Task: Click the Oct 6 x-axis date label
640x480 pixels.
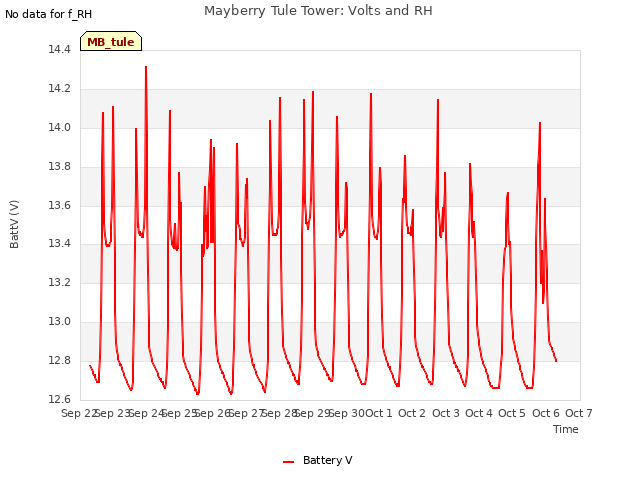Action: pyautogui.click(x=546, y=413)
